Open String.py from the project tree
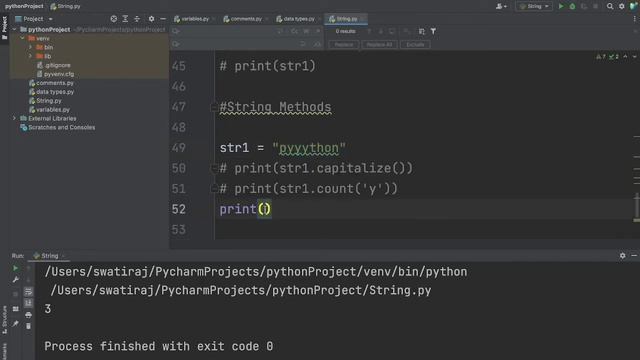Image resolution: width=640 pixels, height=360 pixels. (45, 101)
